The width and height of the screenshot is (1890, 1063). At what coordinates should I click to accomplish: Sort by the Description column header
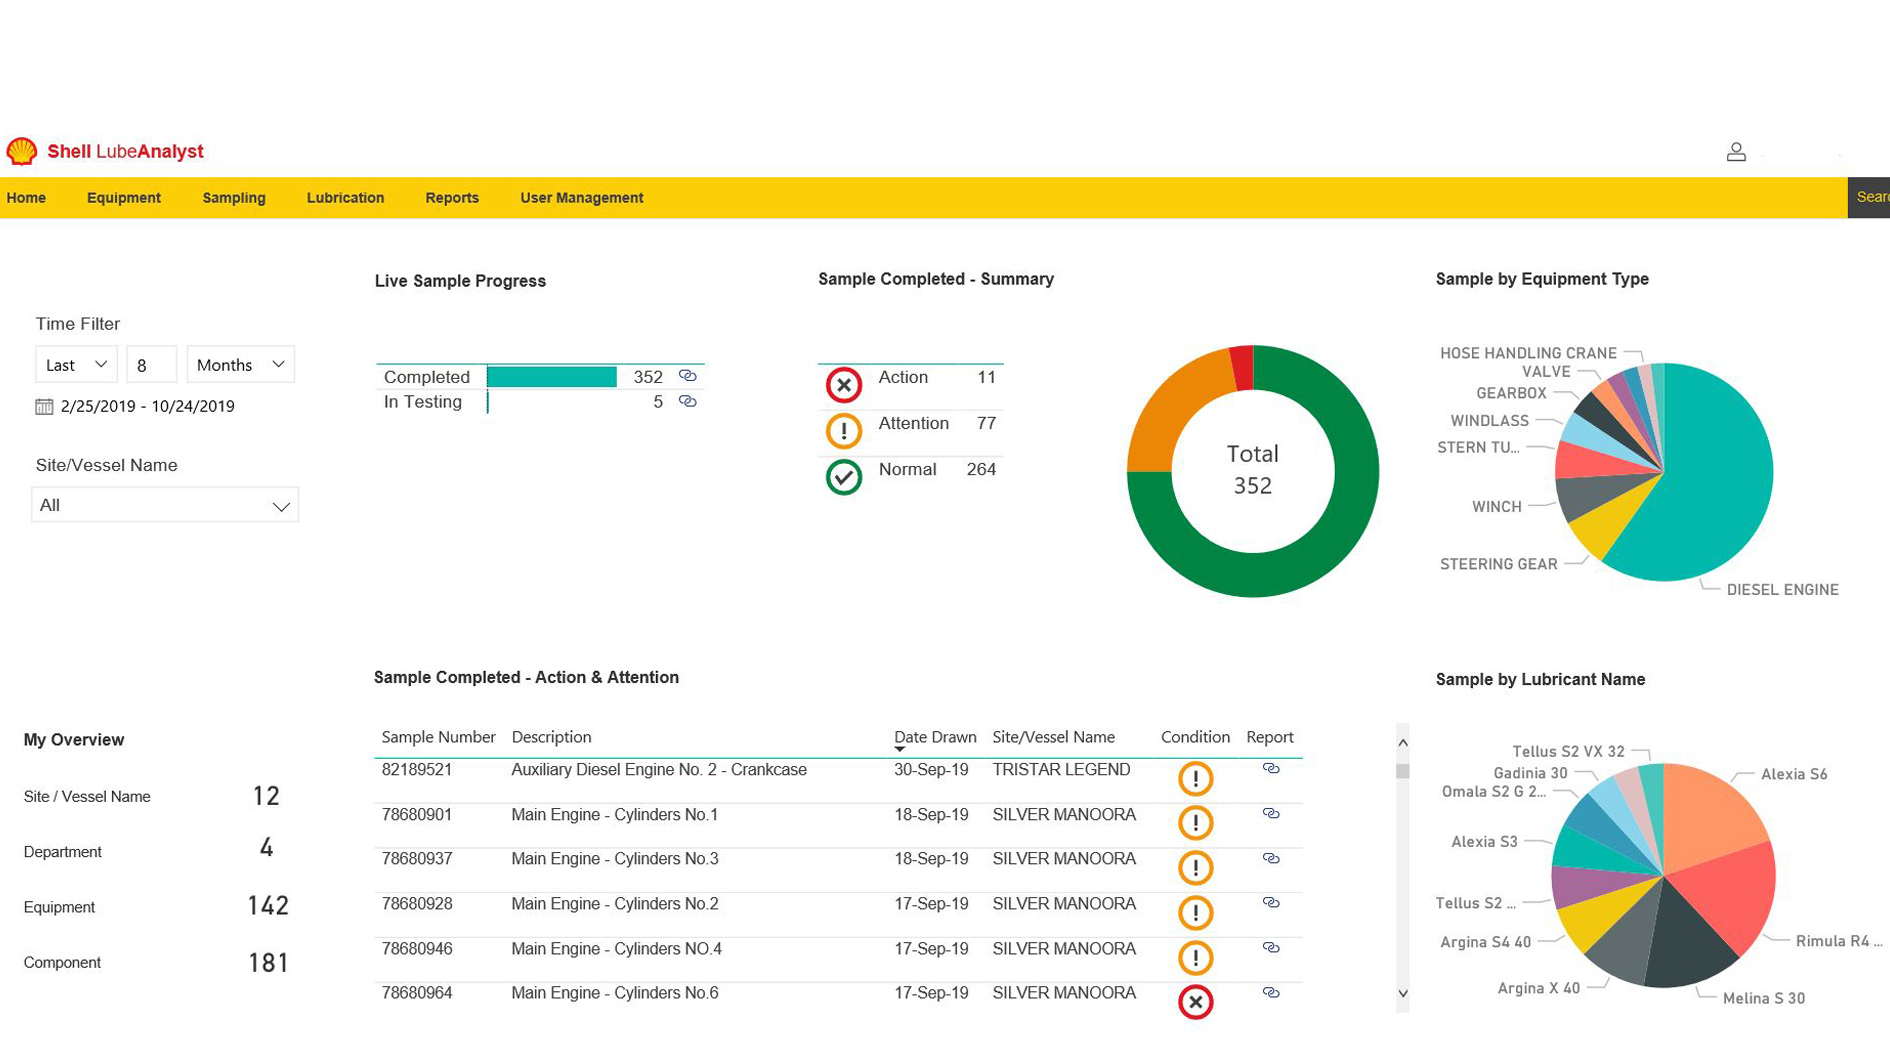pyautogui.click(x=551, y=737)
